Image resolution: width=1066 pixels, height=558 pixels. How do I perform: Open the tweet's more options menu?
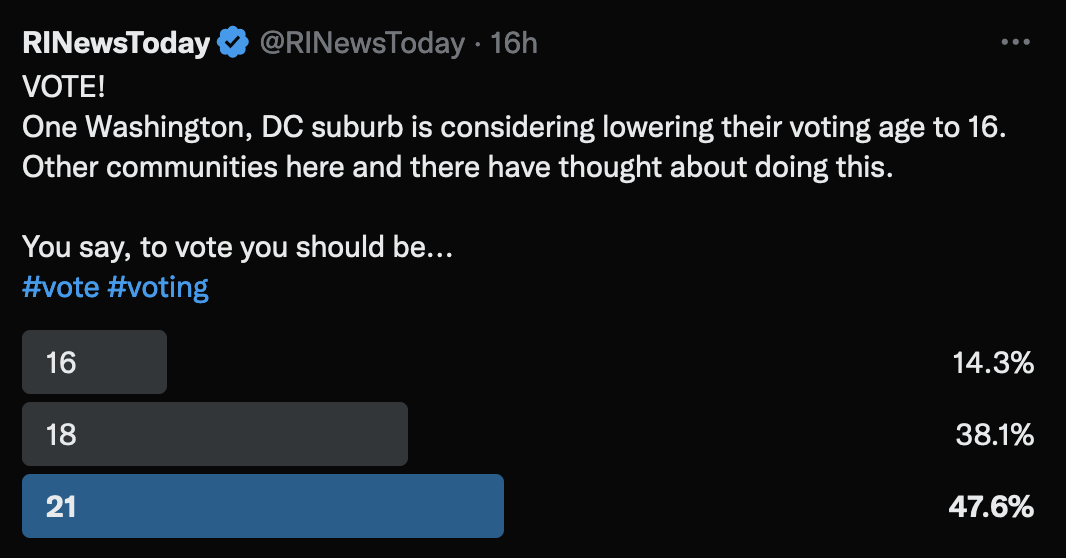click(1015, 43)
